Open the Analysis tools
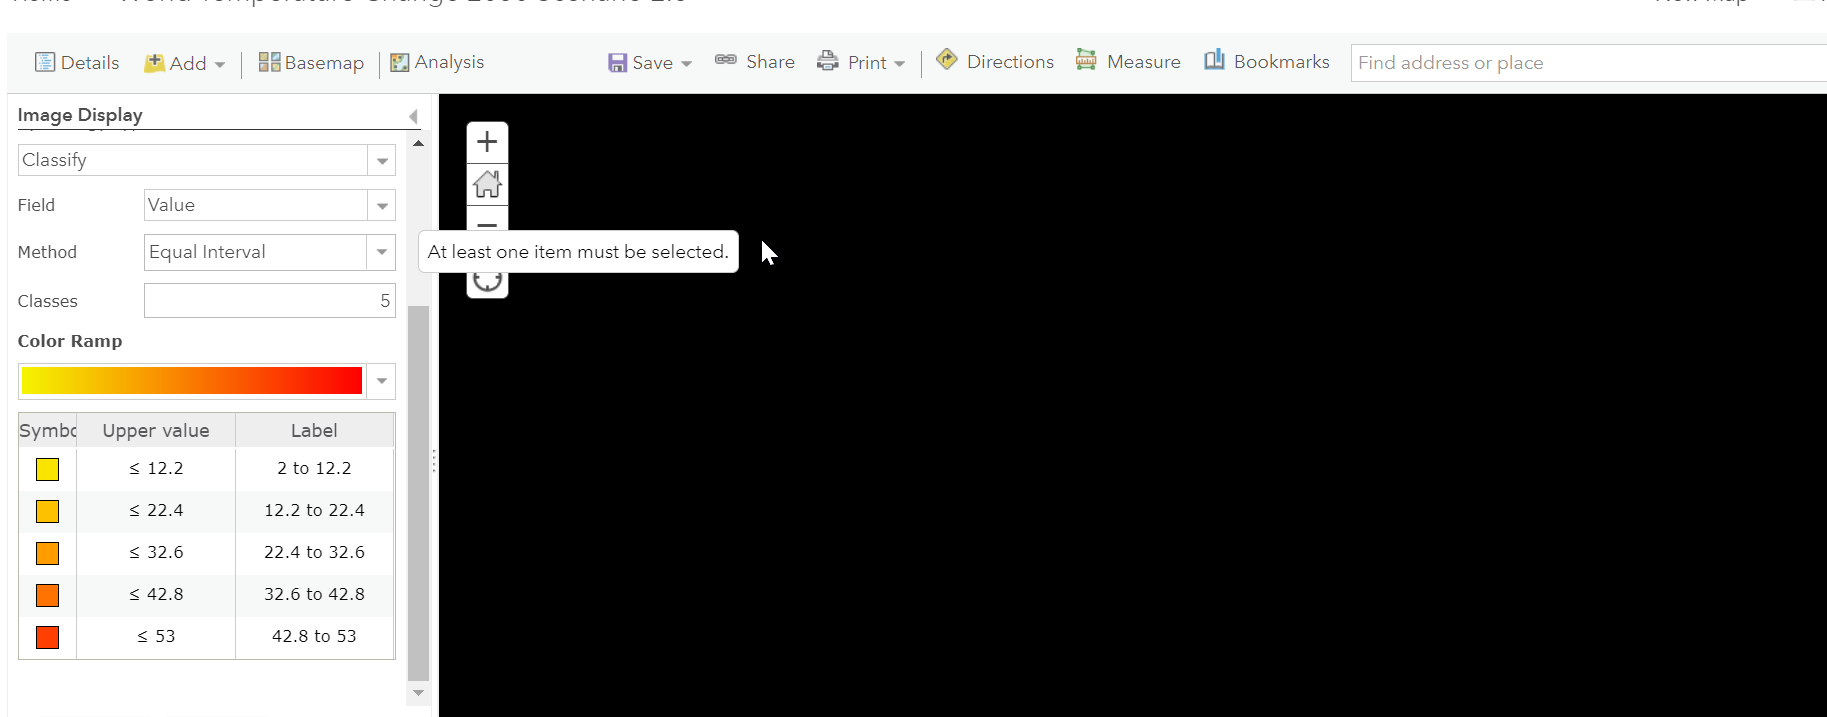 pos(437,62)
